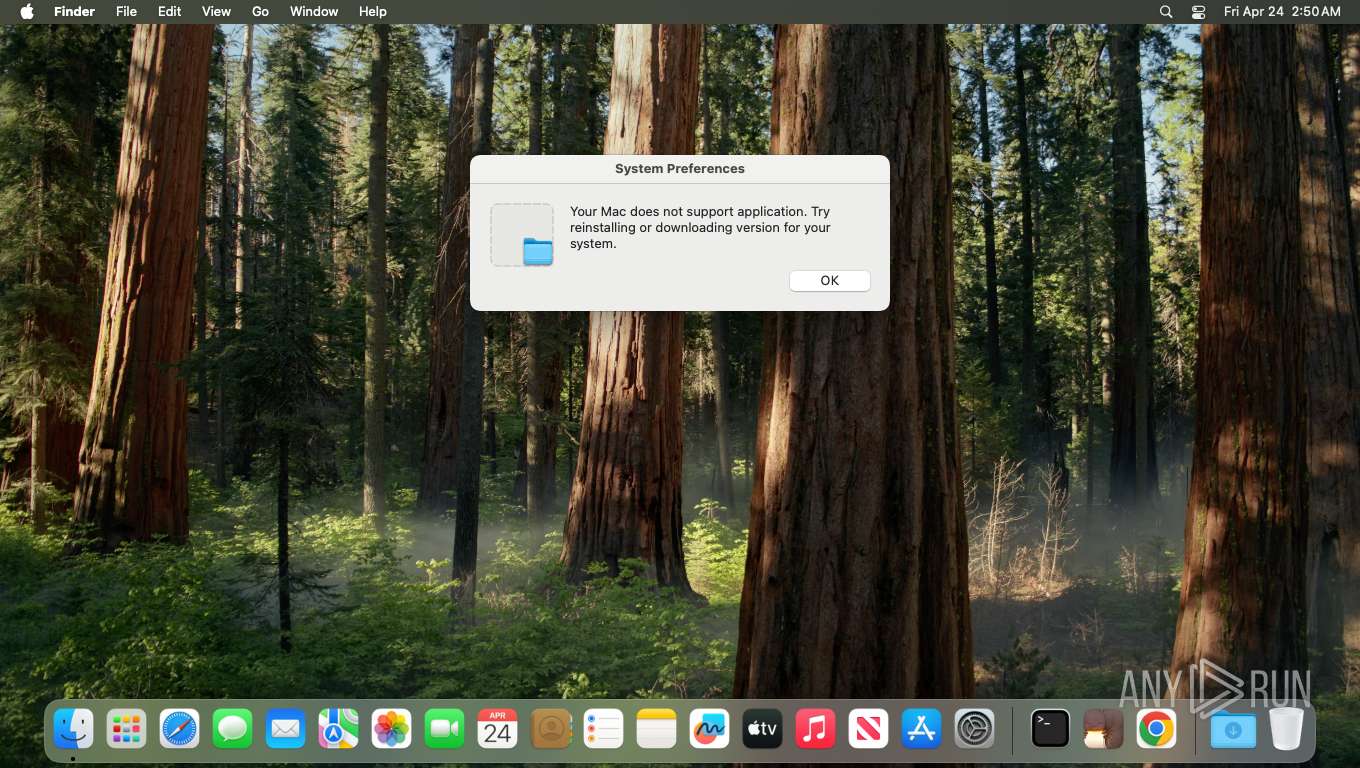Click the date and time display

1282,12
